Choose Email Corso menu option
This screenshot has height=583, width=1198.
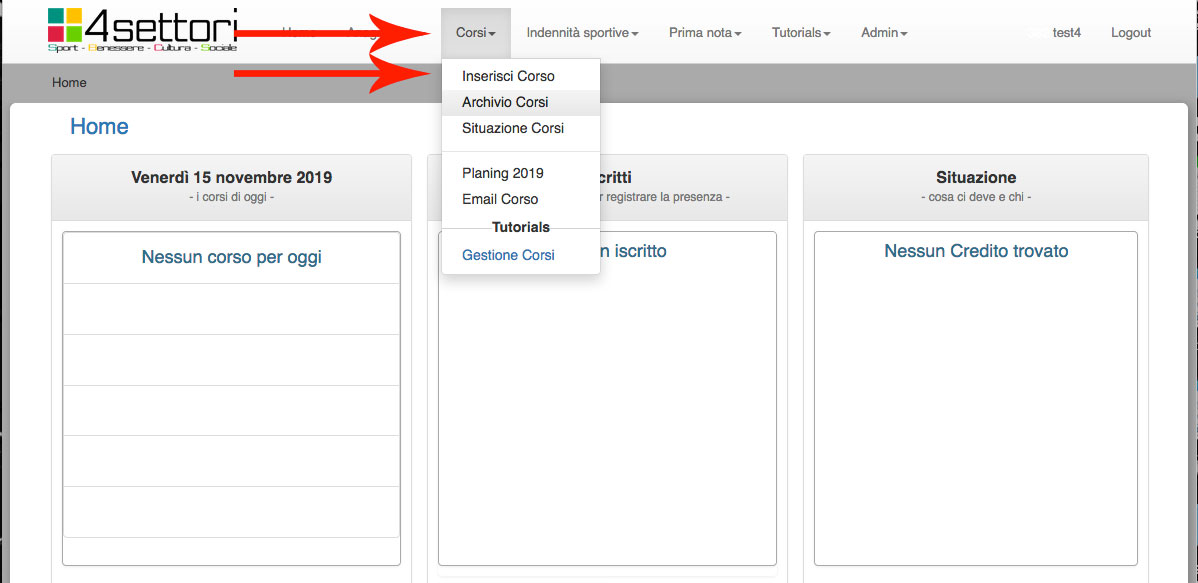pos(500,199)
